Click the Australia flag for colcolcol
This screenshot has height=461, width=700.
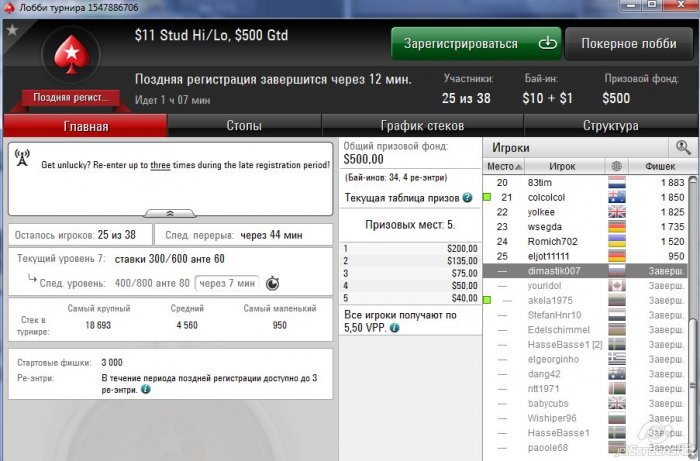[617, 197]
